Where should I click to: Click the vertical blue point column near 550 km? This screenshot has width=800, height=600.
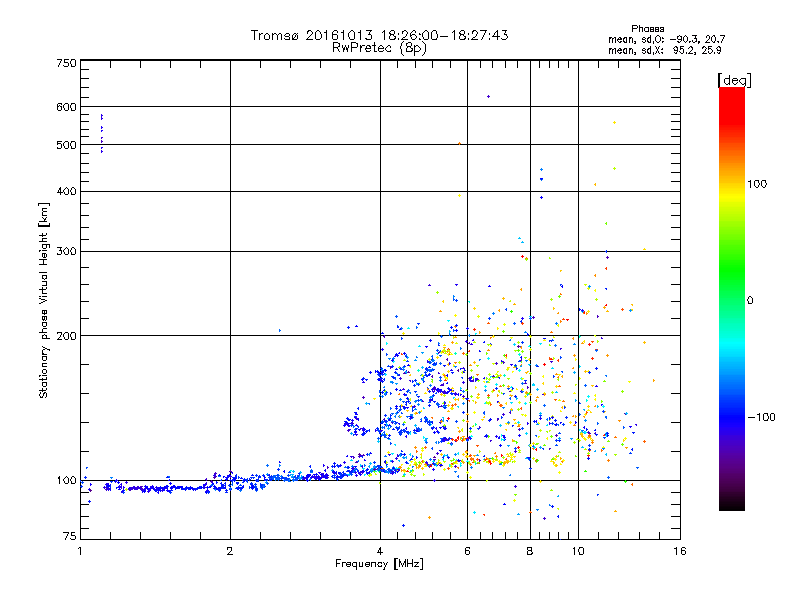click(102, 134)
